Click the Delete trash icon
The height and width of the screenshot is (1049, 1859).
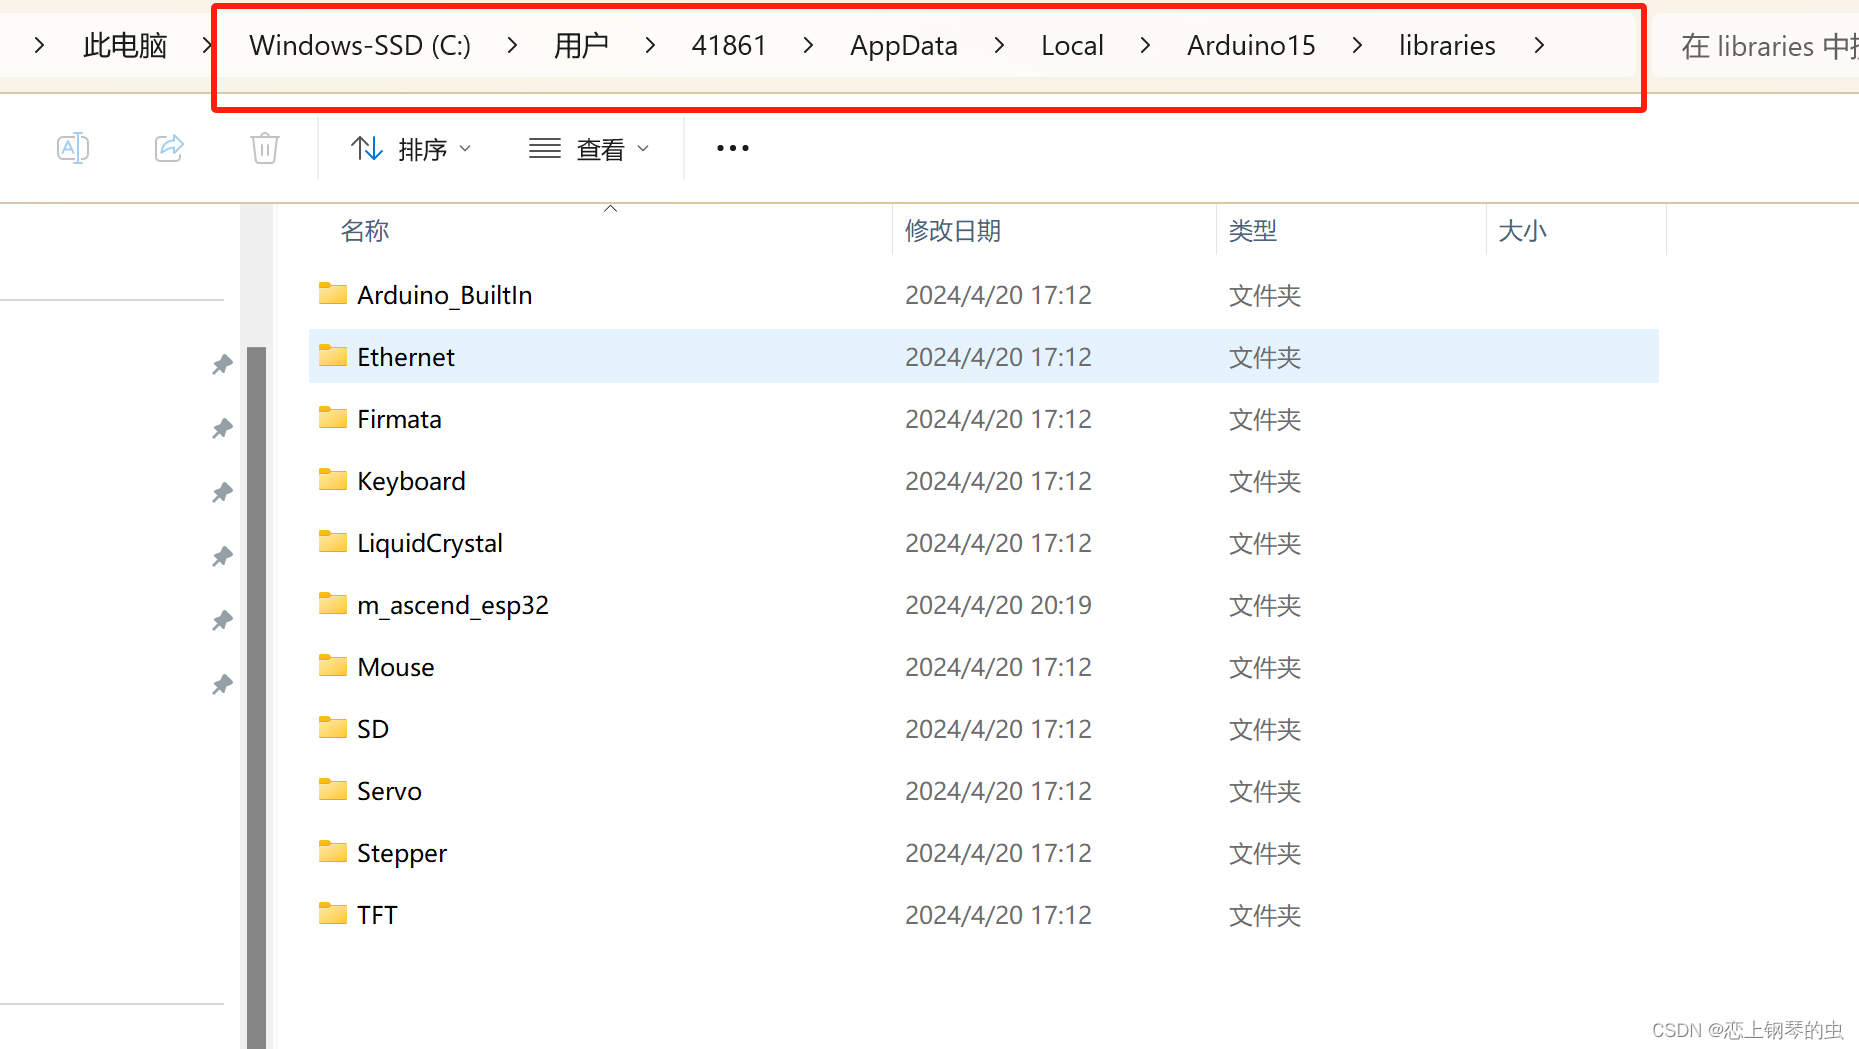(265, 148)
